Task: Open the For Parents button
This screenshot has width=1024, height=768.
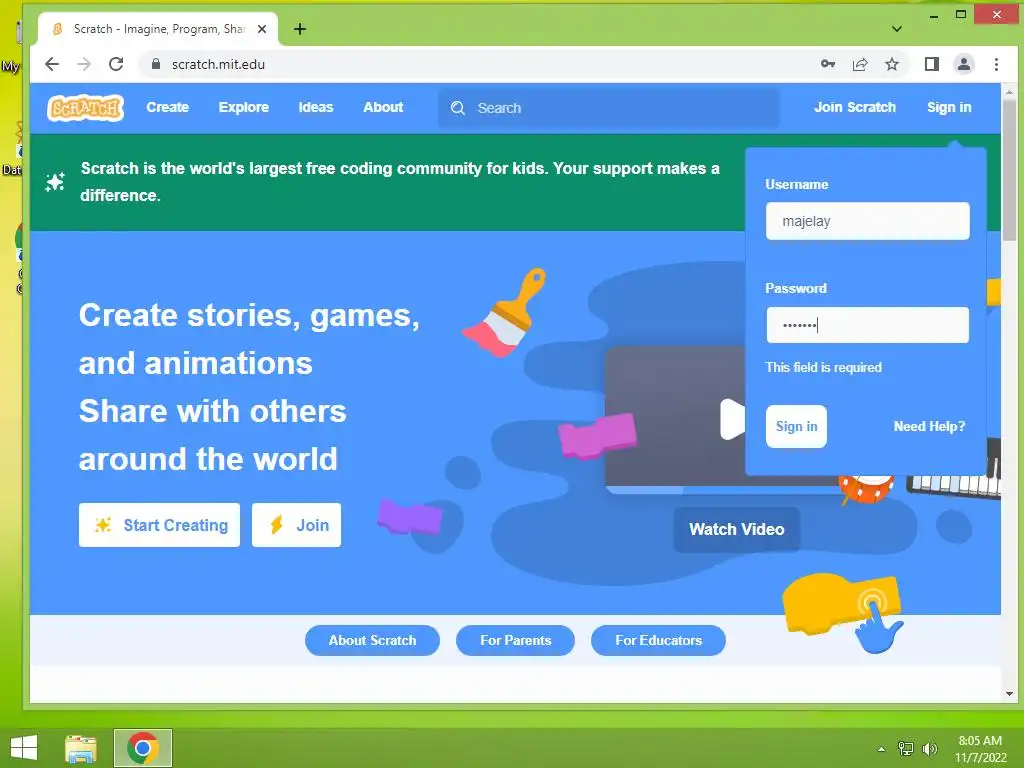Action: point(515,640)
